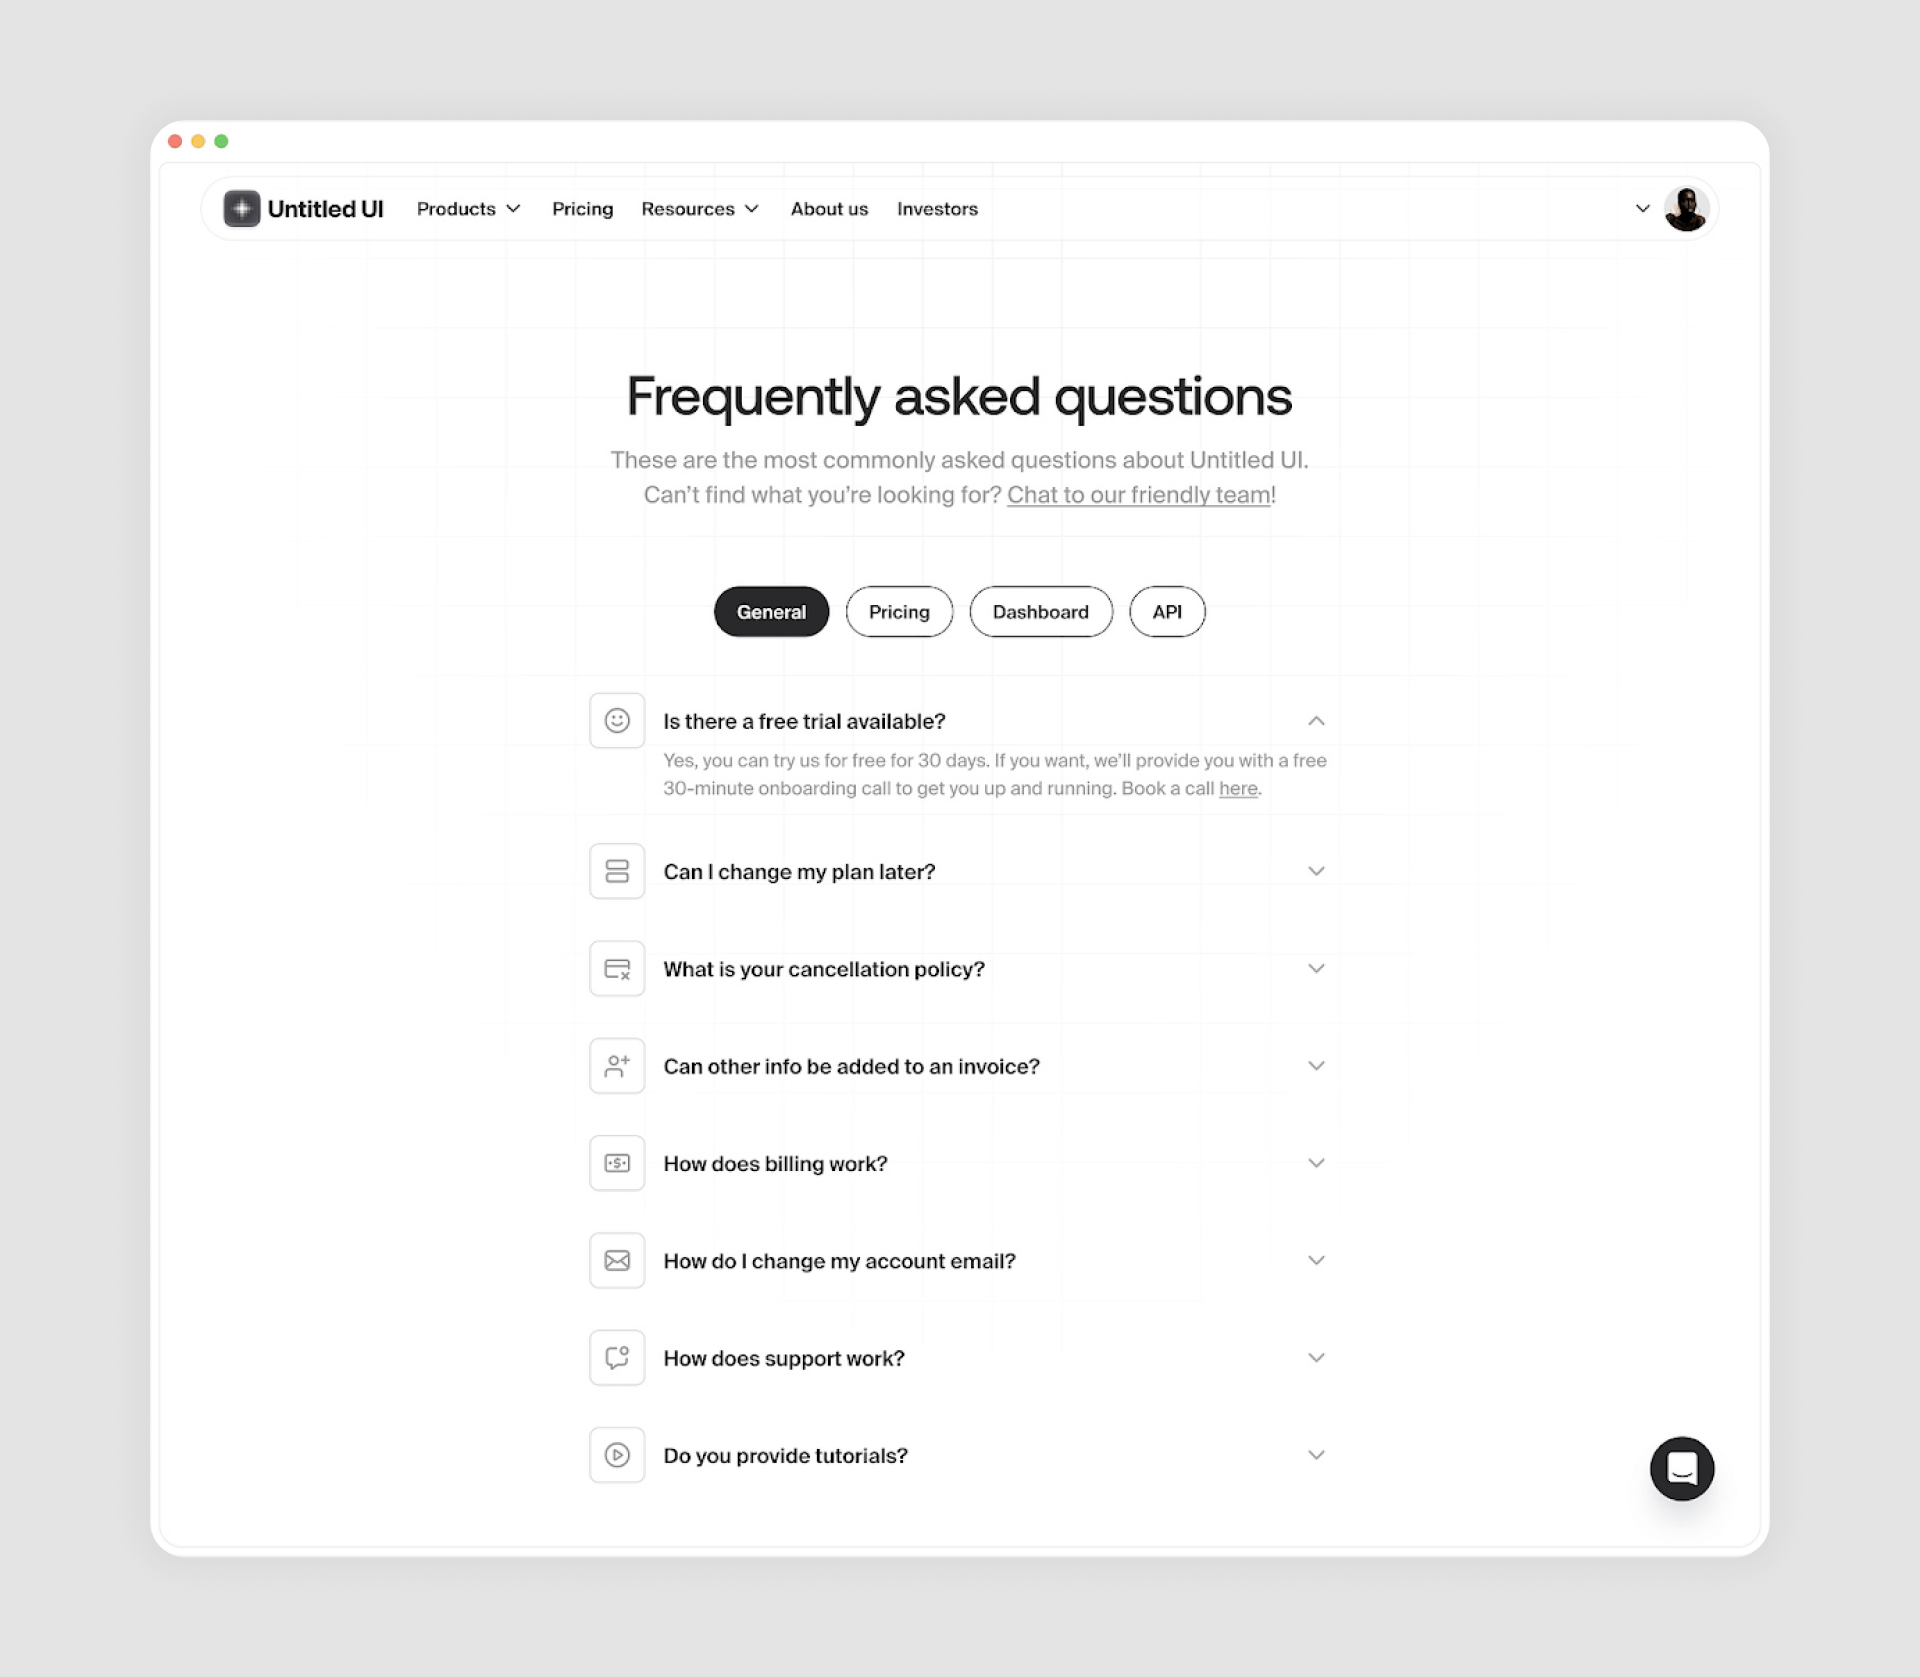Select the General FAQ tab

point(771,612)
